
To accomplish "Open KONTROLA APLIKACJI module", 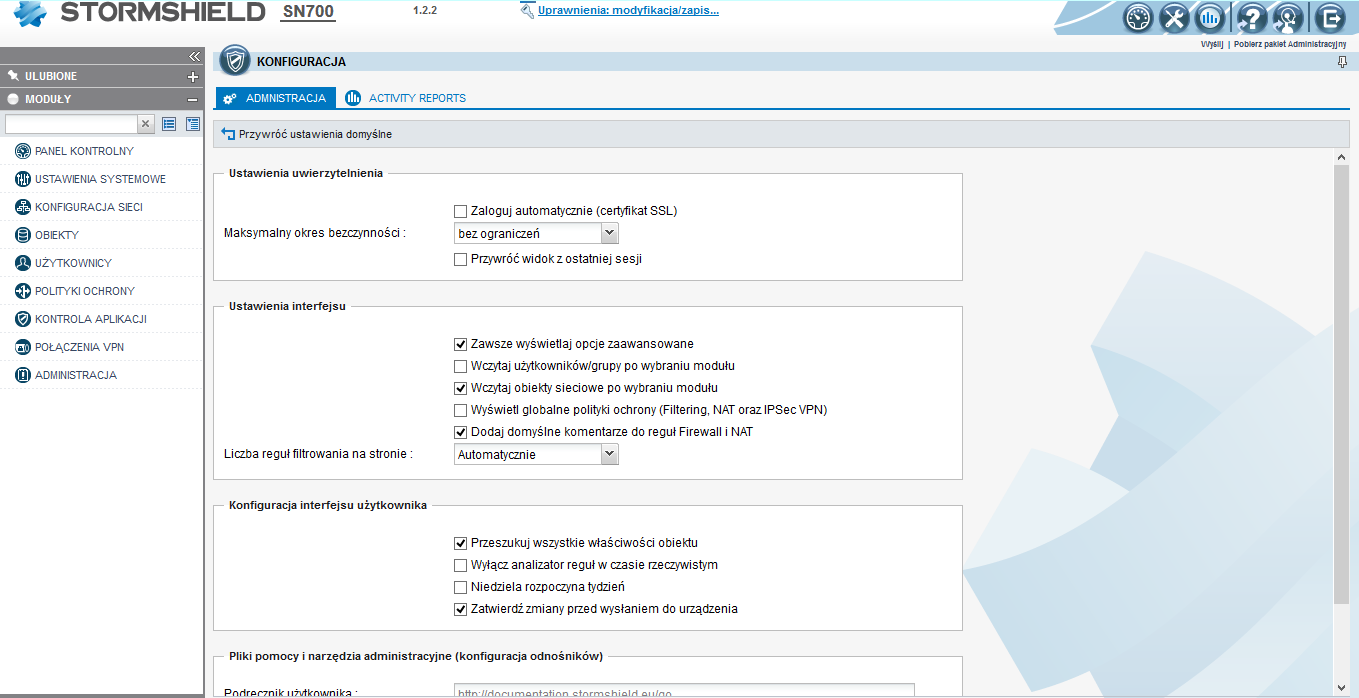I will 91,319.
